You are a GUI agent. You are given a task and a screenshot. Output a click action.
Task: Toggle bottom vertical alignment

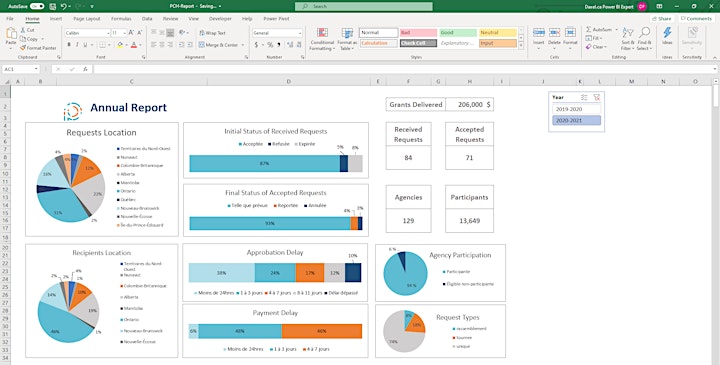[170, 33]
